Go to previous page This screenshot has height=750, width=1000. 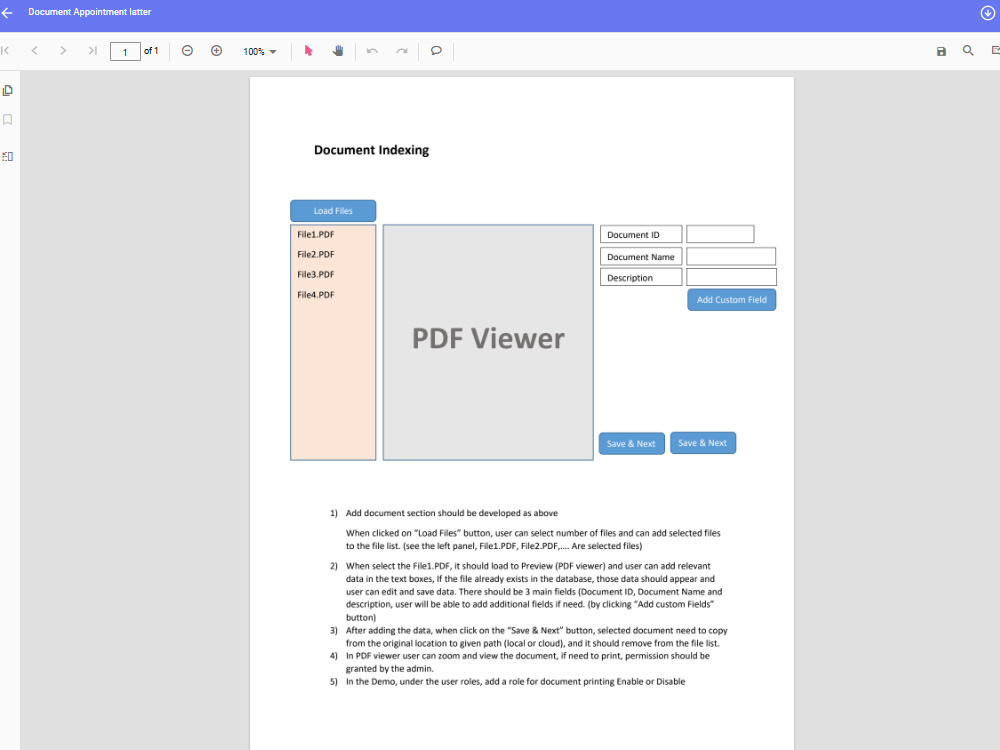click(x=34, y=50)
